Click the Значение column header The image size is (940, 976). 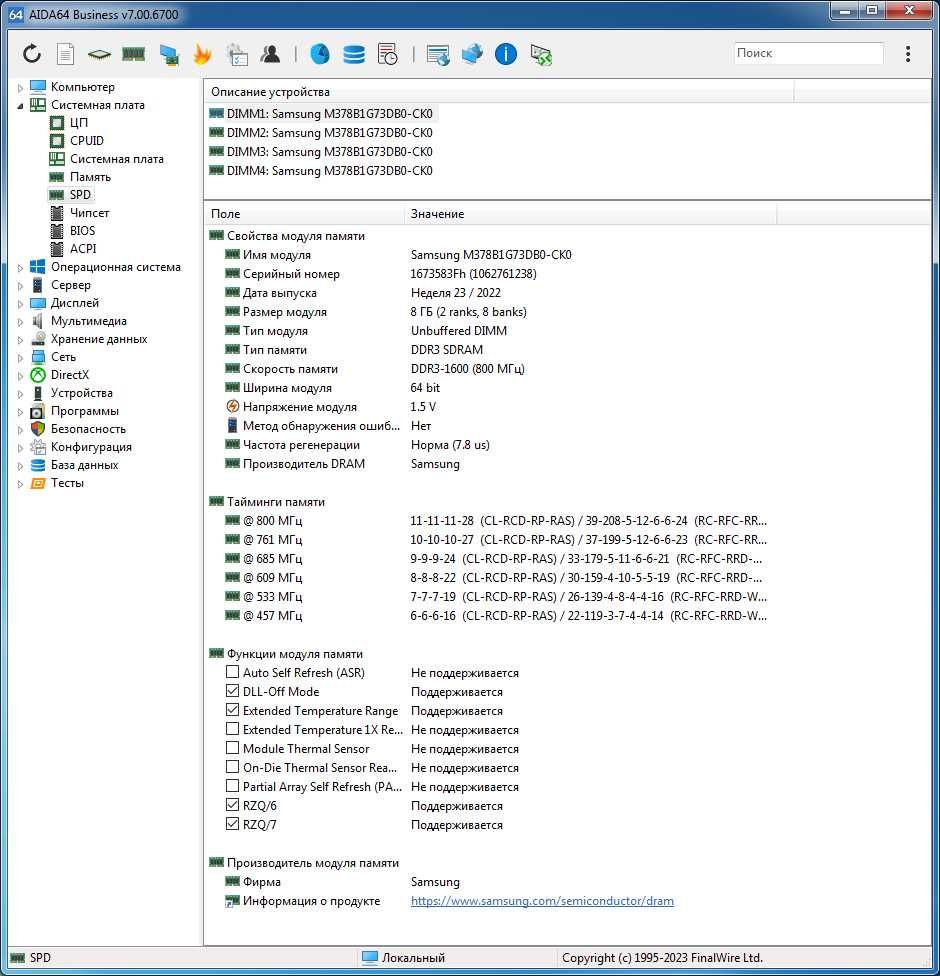591,214
